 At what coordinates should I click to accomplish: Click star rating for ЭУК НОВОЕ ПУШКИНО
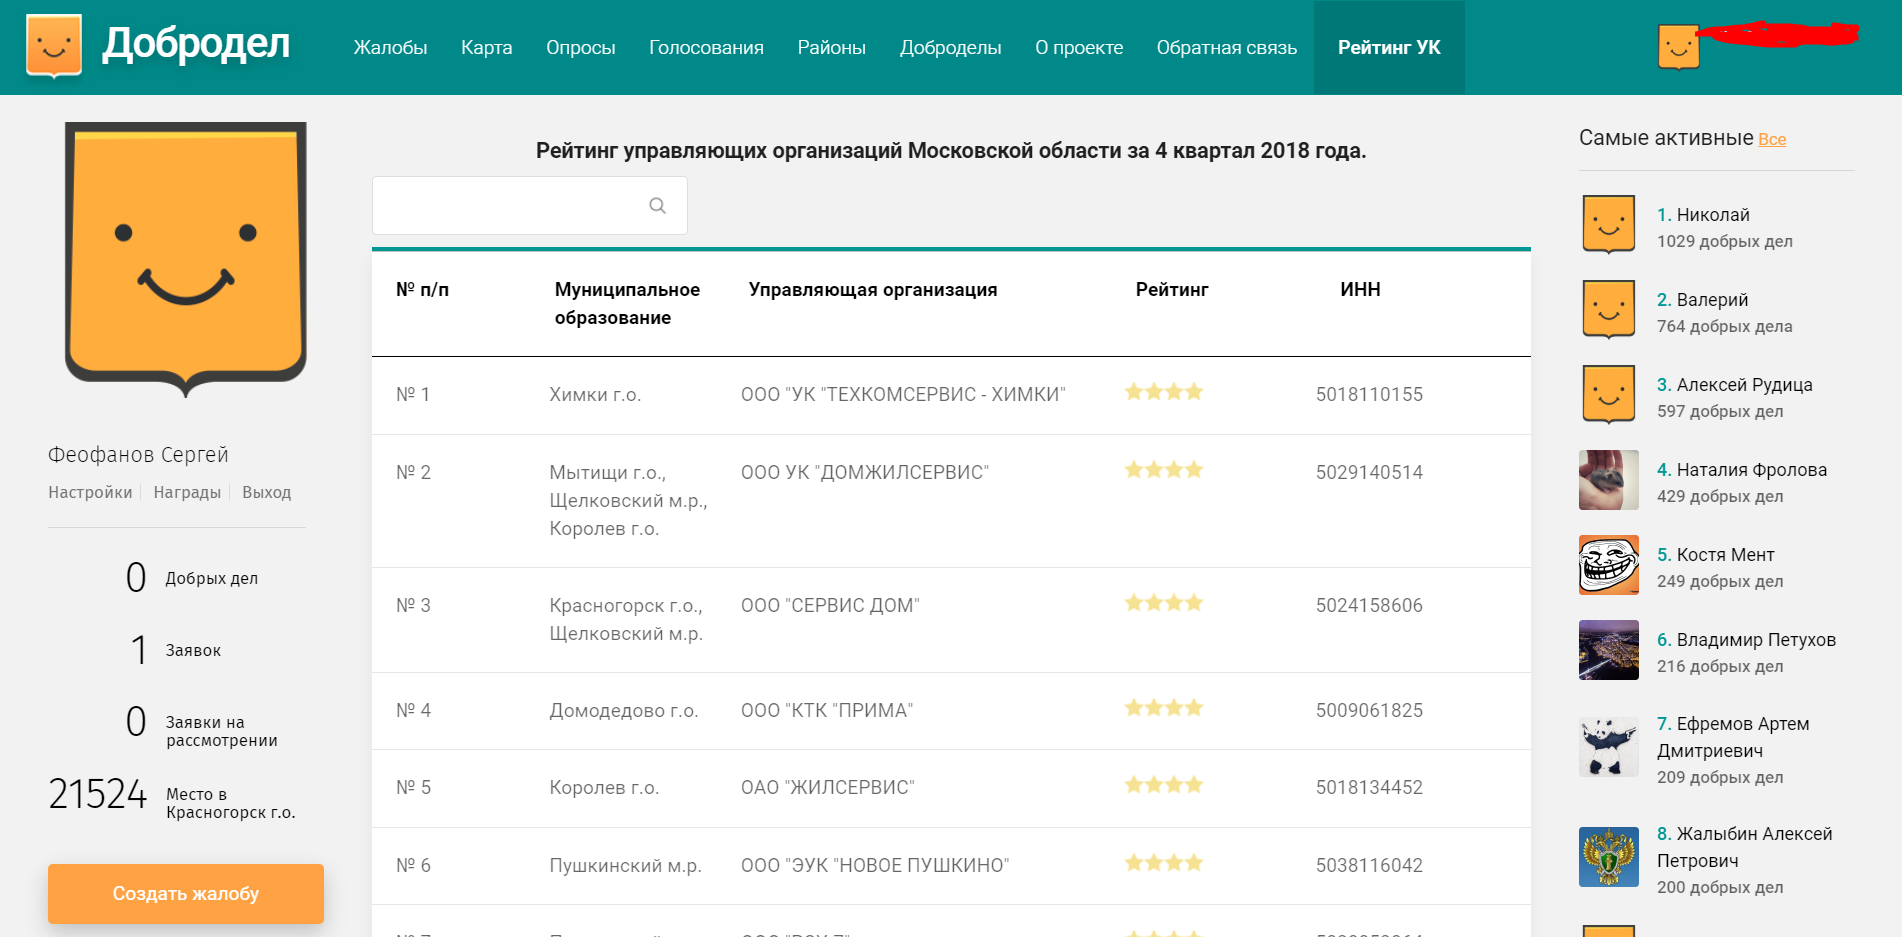[x=1164, y=863]
